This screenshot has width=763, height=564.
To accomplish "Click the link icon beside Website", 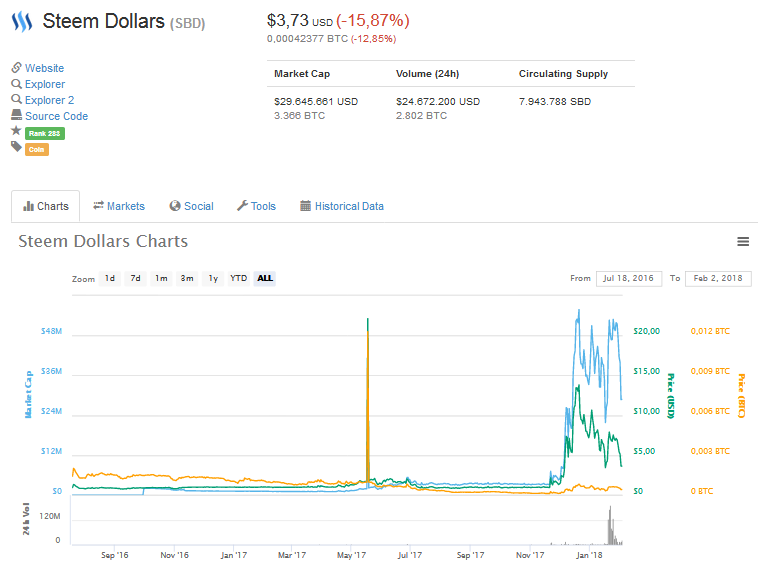I will (17, 67).
